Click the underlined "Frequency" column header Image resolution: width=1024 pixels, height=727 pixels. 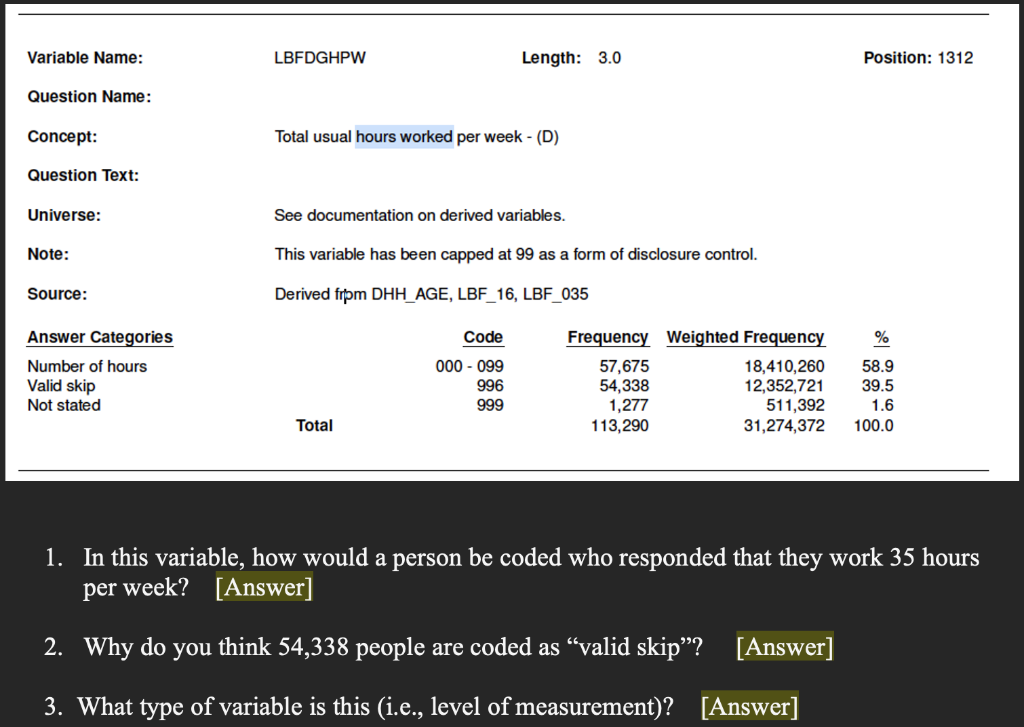coord(607,337)
